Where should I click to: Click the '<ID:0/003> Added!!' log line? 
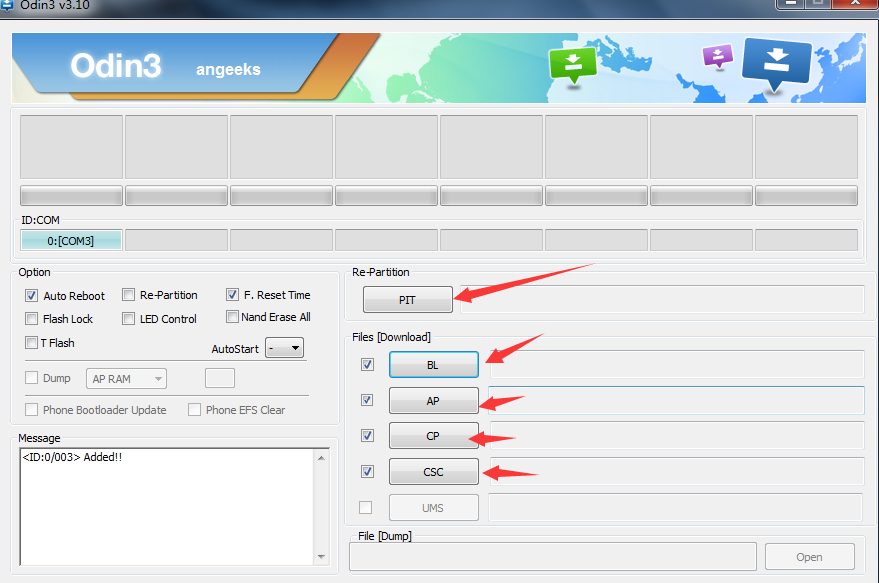(72, 457)
